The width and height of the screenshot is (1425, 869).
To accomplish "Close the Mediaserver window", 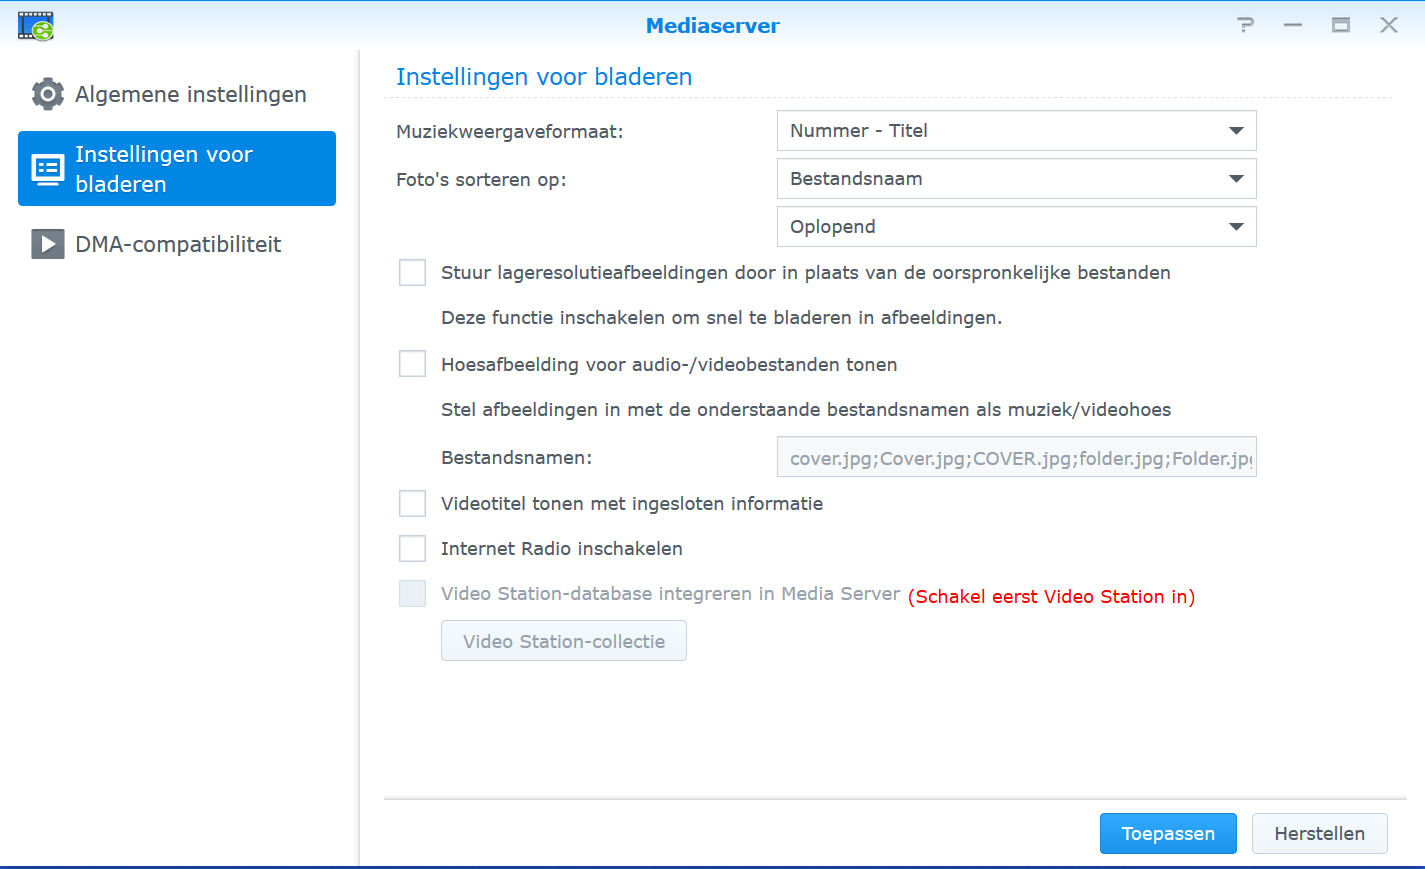I will [1389, 25].
